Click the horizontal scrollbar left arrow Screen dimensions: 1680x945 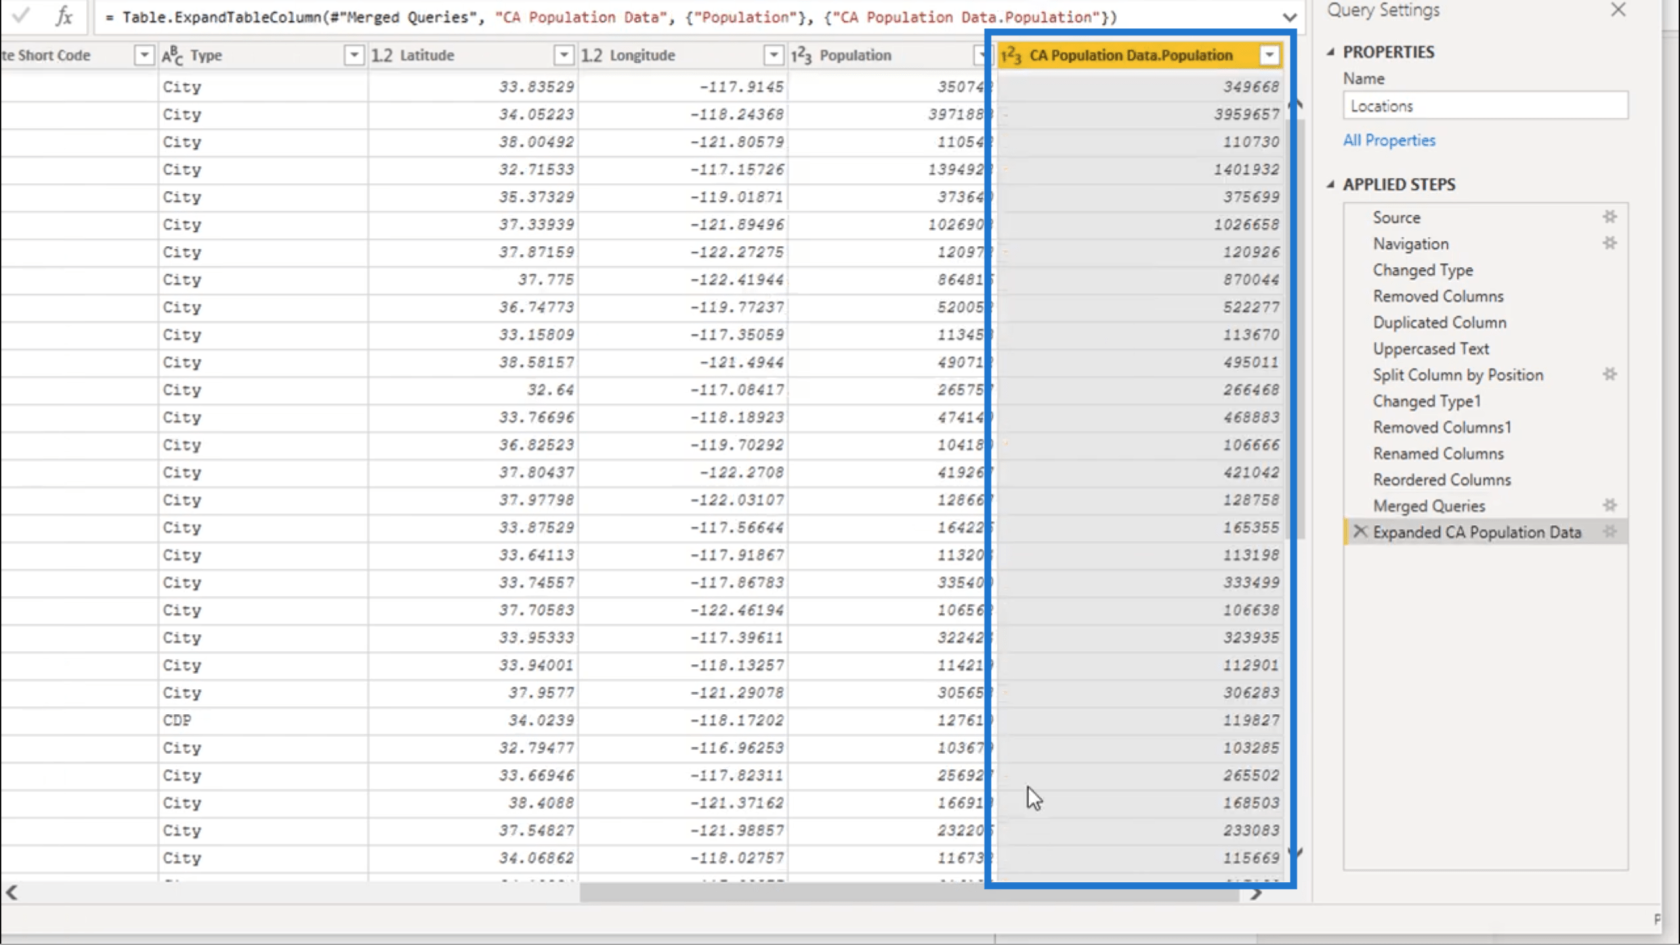(12, 892)
